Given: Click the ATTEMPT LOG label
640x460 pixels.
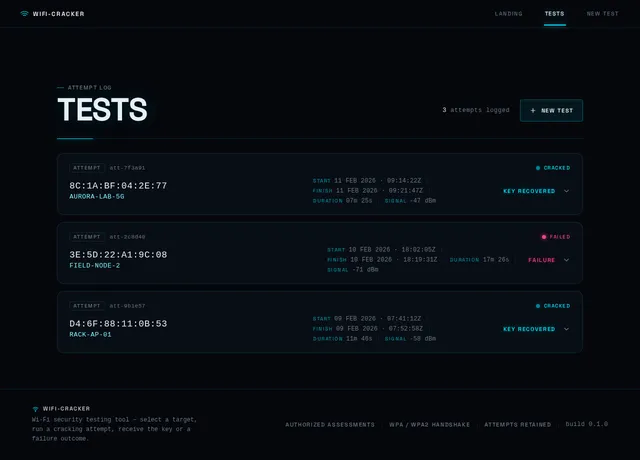Looking at the screenshot, I should tap(89, 87).
